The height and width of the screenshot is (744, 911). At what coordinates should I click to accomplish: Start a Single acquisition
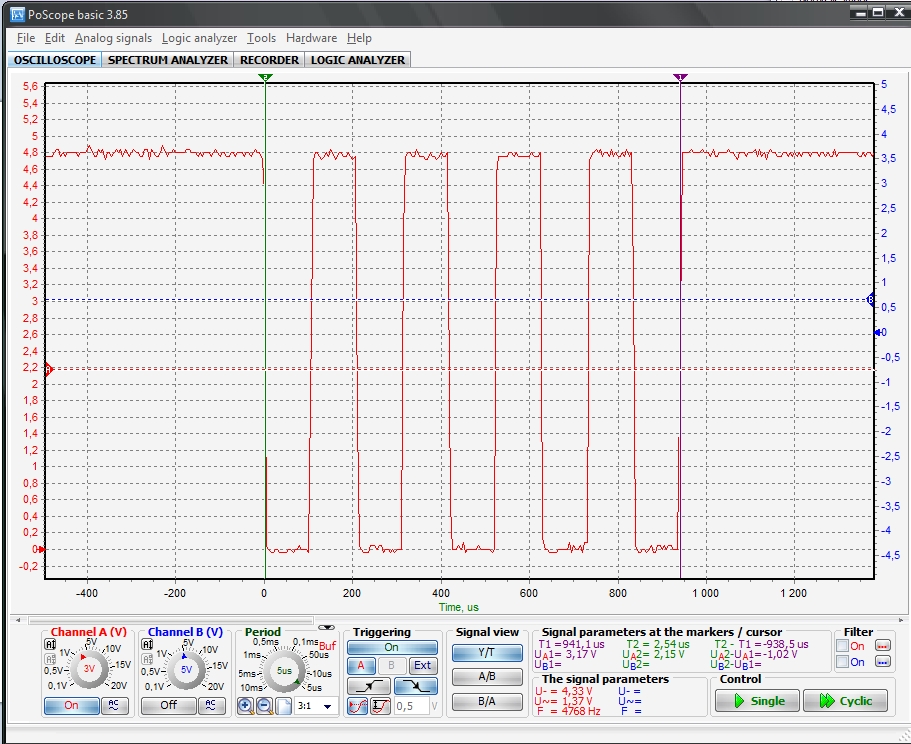coord(756,701)
